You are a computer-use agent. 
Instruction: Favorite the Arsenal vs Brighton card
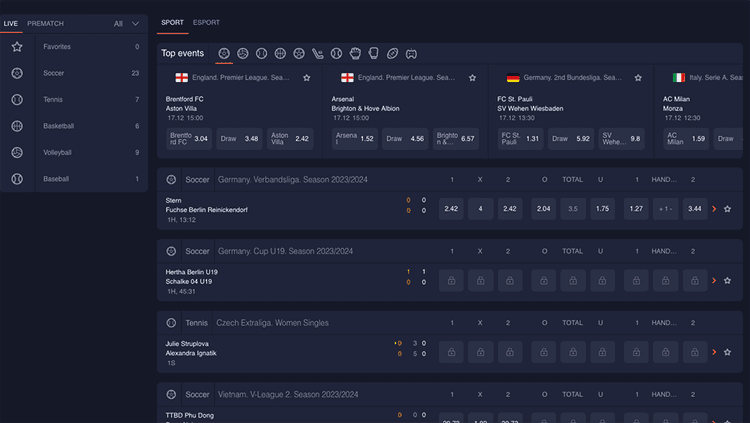(472, 78)
